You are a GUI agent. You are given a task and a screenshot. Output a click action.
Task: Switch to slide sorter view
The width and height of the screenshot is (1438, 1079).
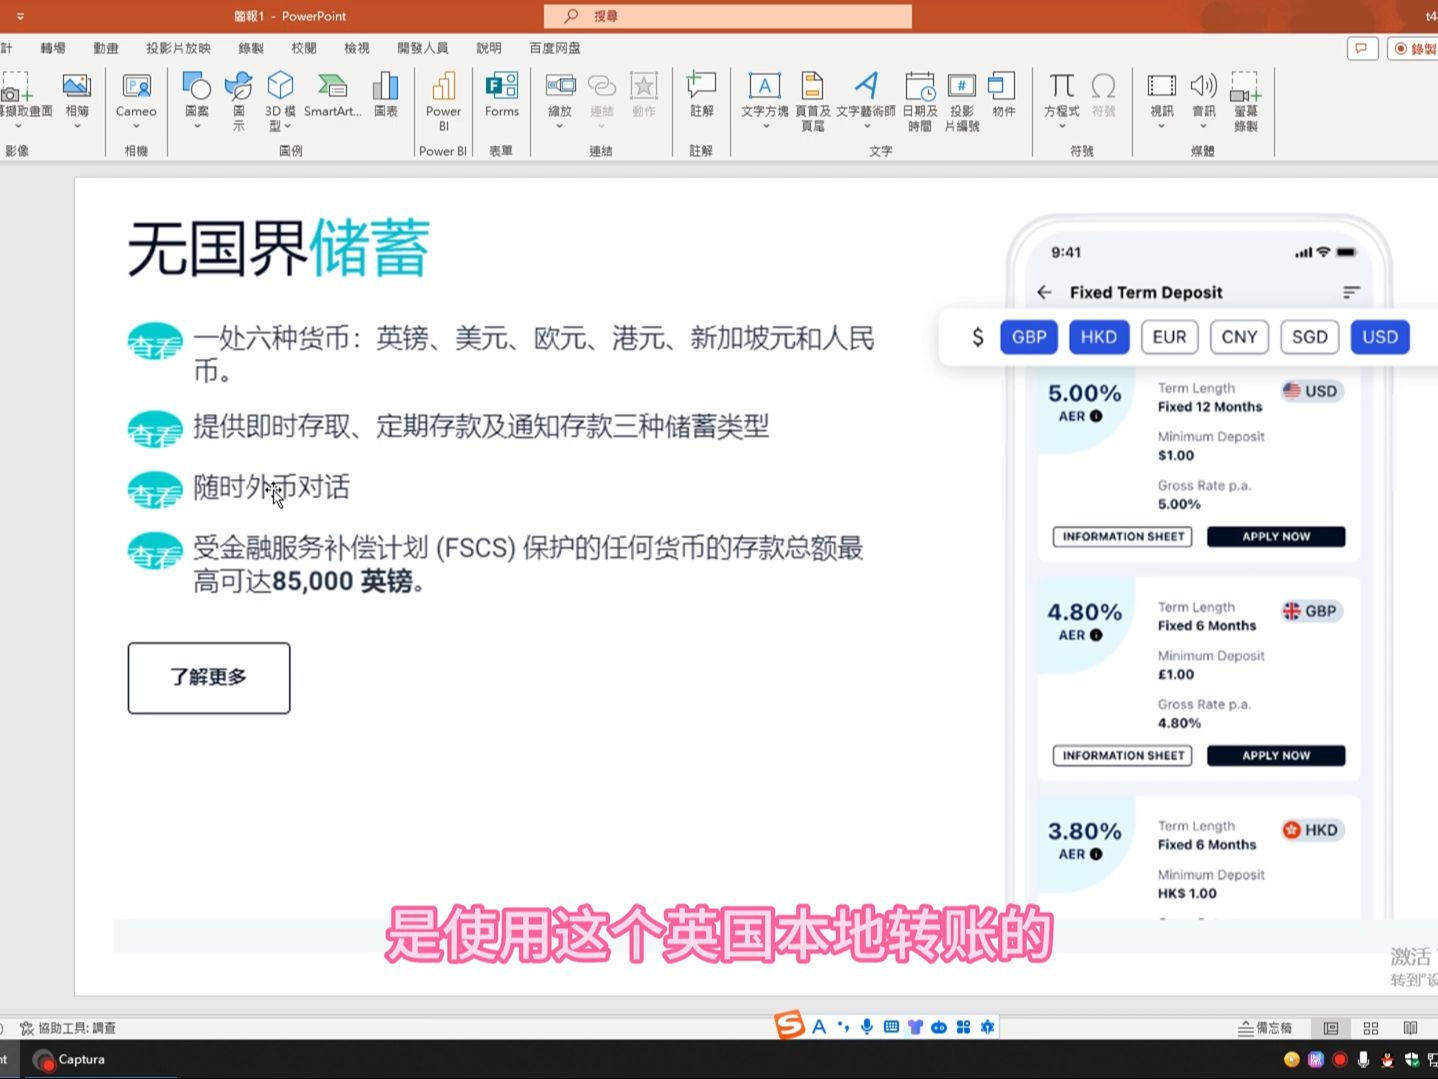(x=1371, y=1028)
